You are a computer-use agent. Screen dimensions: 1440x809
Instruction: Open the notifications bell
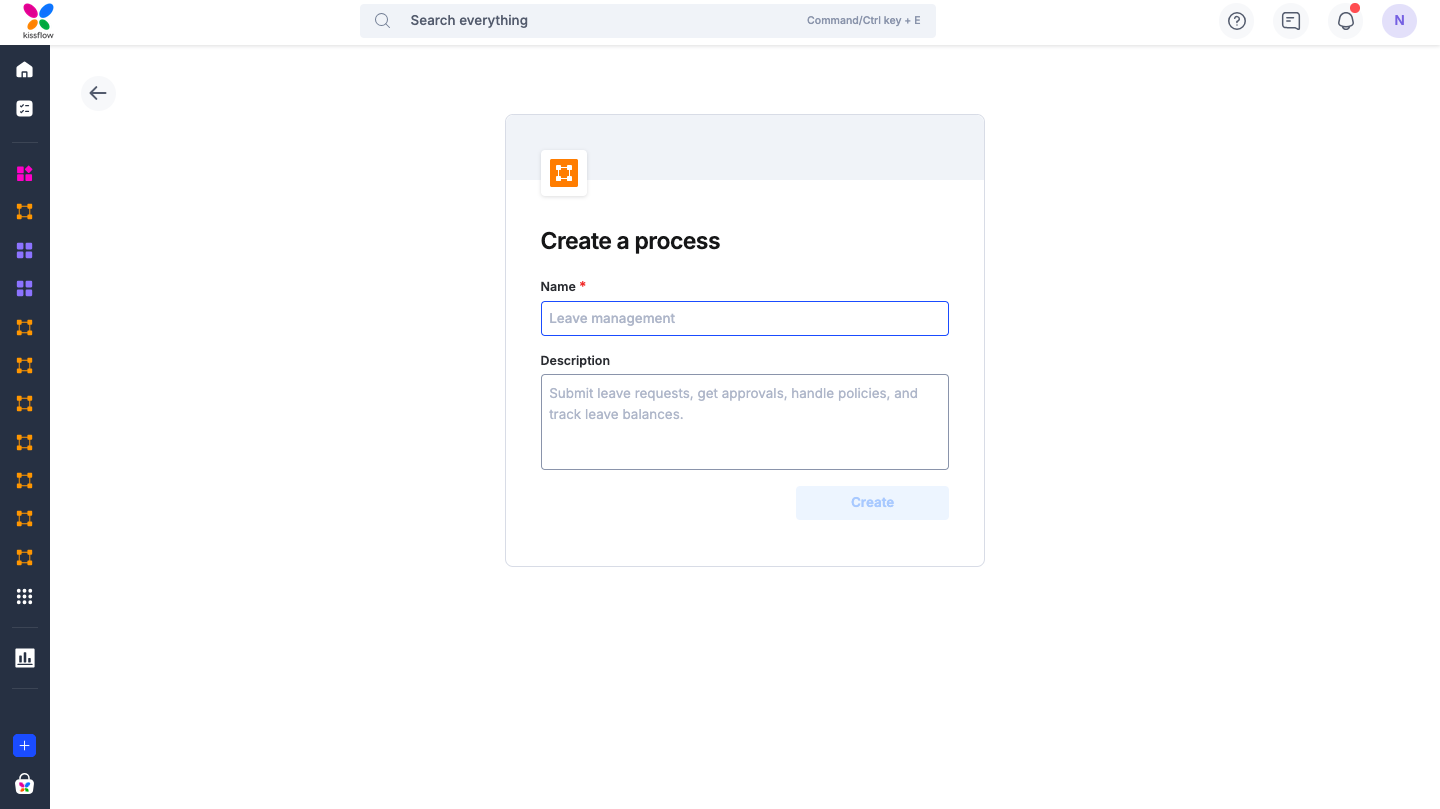point(1346,21)
